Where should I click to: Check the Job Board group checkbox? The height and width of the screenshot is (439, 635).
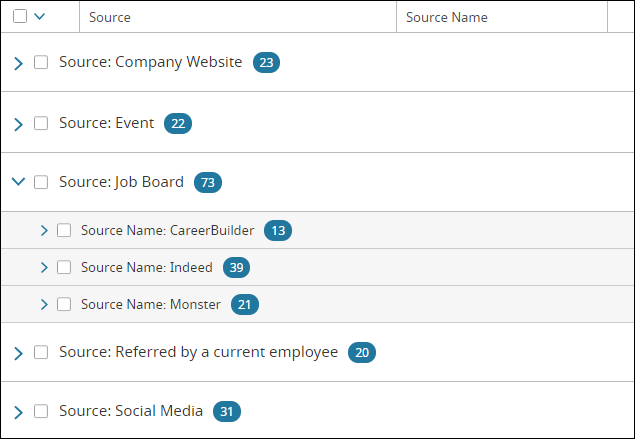click(x=41, y=182)
